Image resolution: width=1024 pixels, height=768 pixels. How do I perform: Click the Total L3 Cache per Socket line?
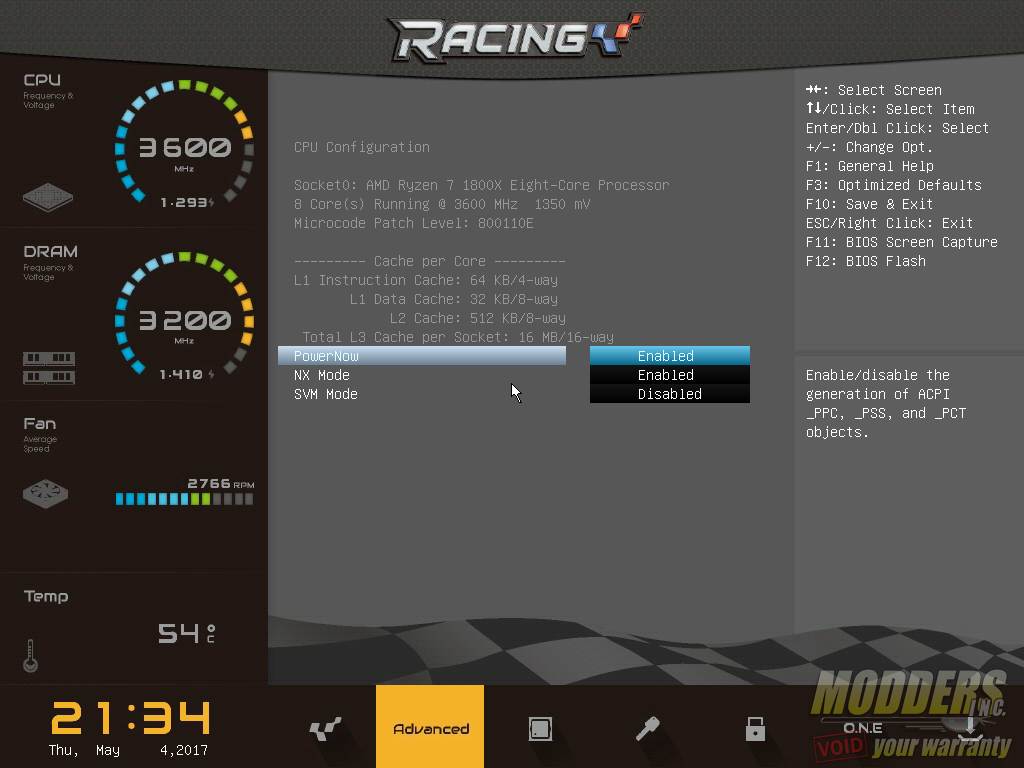coord(458,337)
